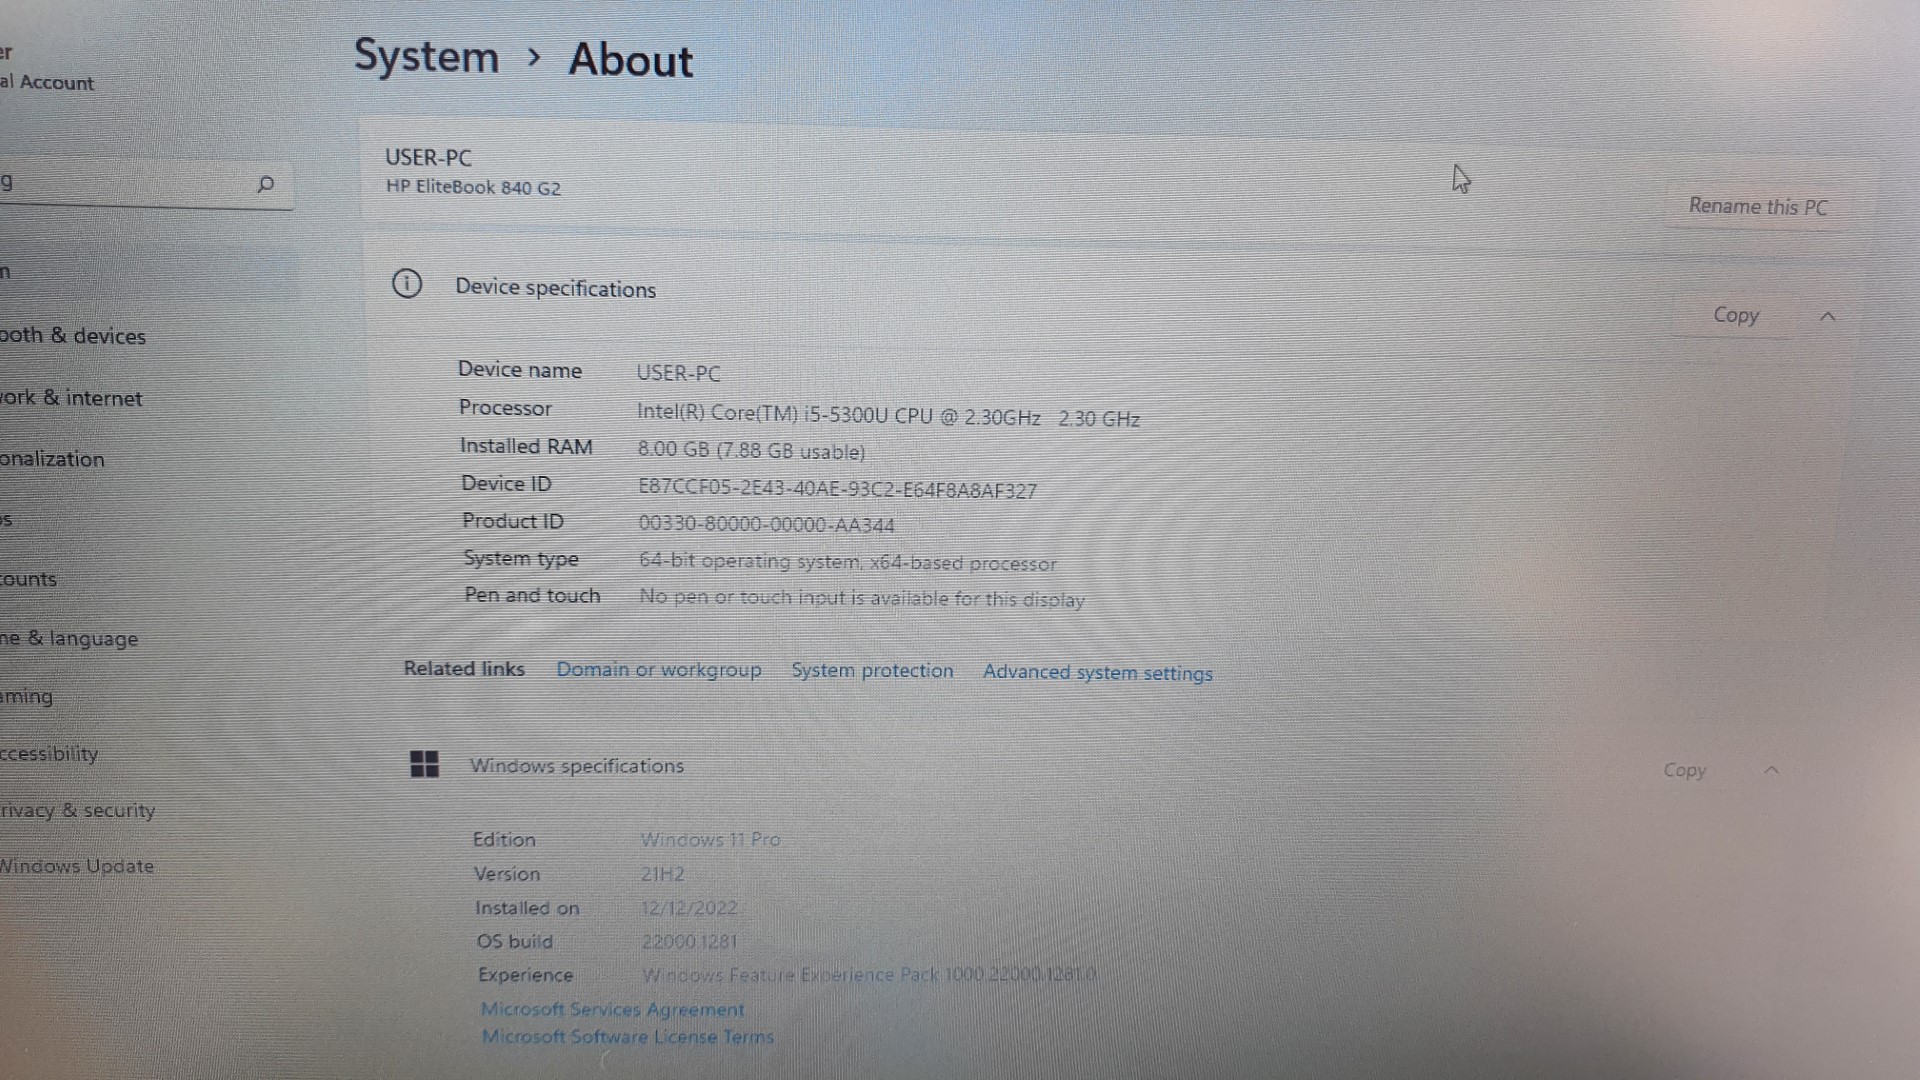Image resolution: width=1920 pixels, height=1080 pixels.
Task: Open the Domain or workgroup link
Action: [658, 670]
